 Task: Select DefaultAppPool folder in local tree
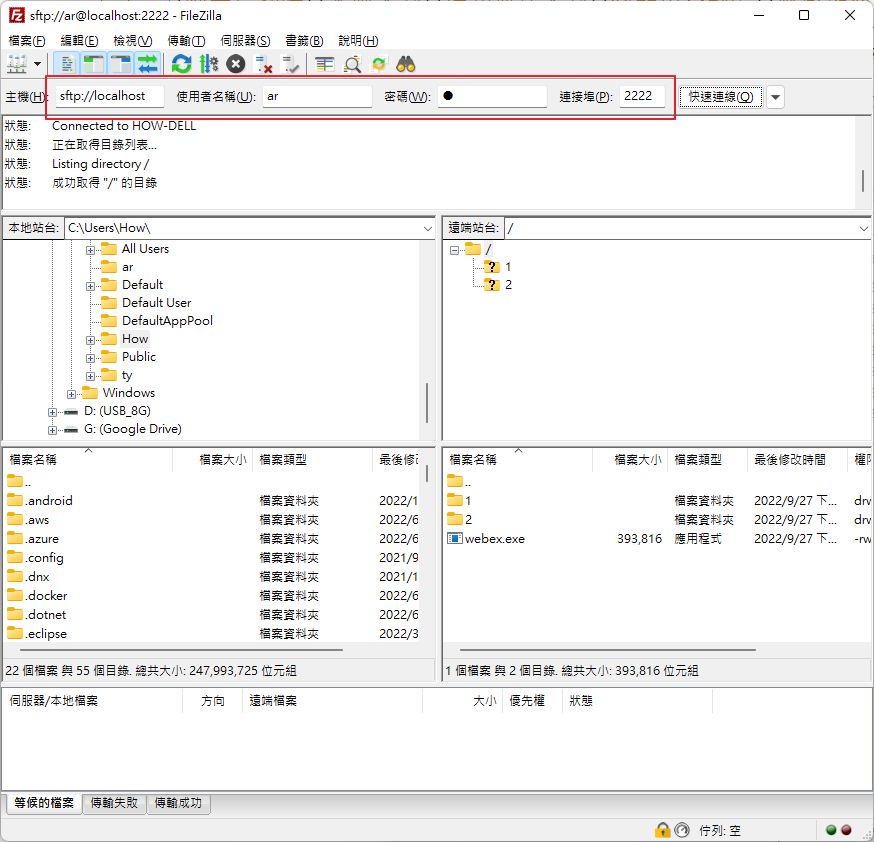click(x=167, y=321)
